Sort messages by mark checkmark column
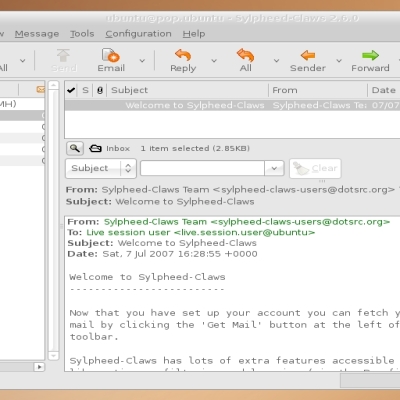 coord(71,90)
